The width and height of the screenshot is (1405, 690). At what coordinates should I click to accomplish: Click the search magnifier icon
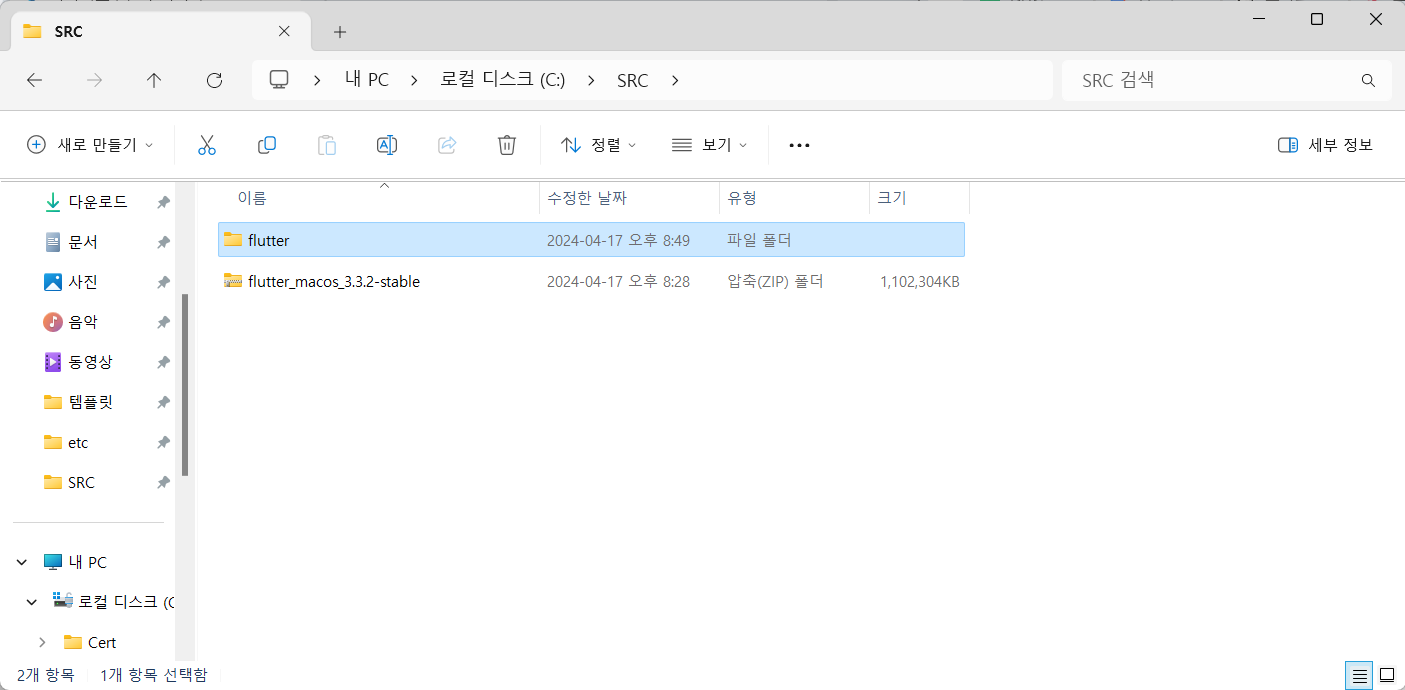click(1368, 80)
